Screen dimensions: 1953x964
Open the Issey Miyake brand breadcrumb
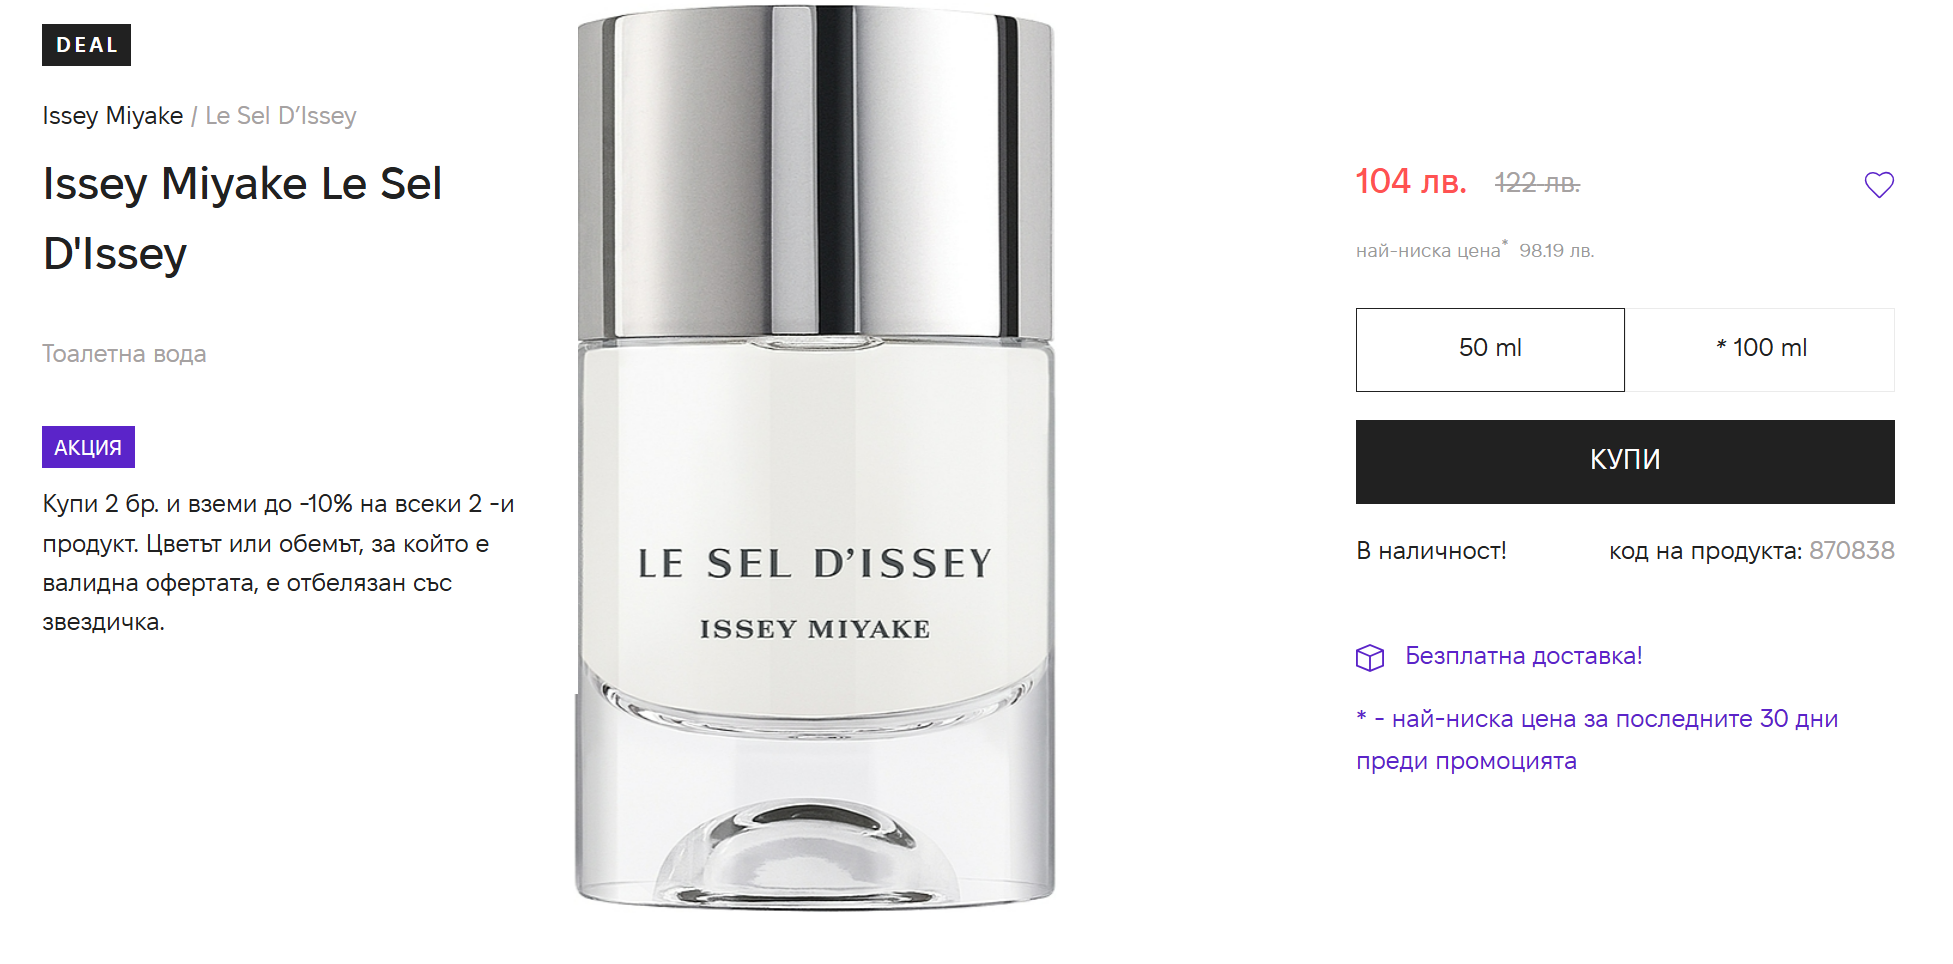[x=112, y=116]
